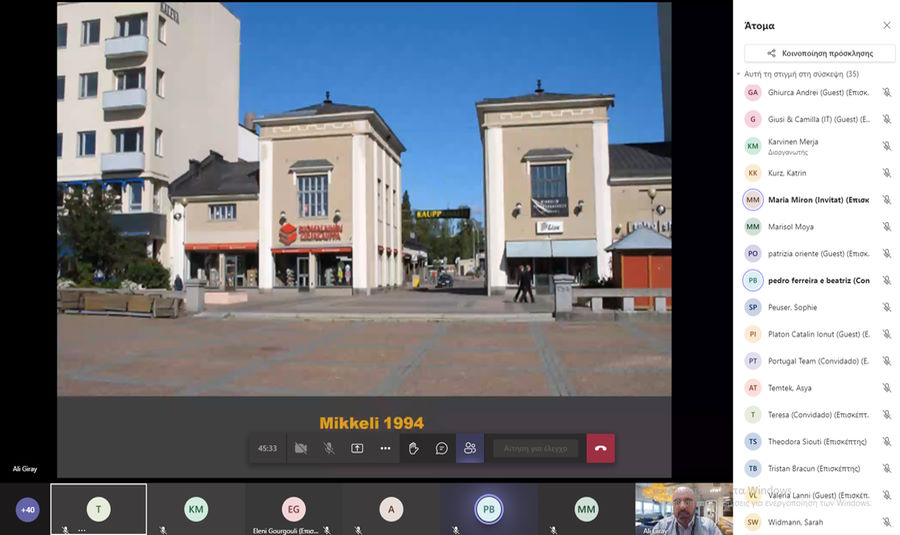This screenshot has width=900, height=535.
Task: Select Kurz, Katrin in participants list
Action: 787,173
